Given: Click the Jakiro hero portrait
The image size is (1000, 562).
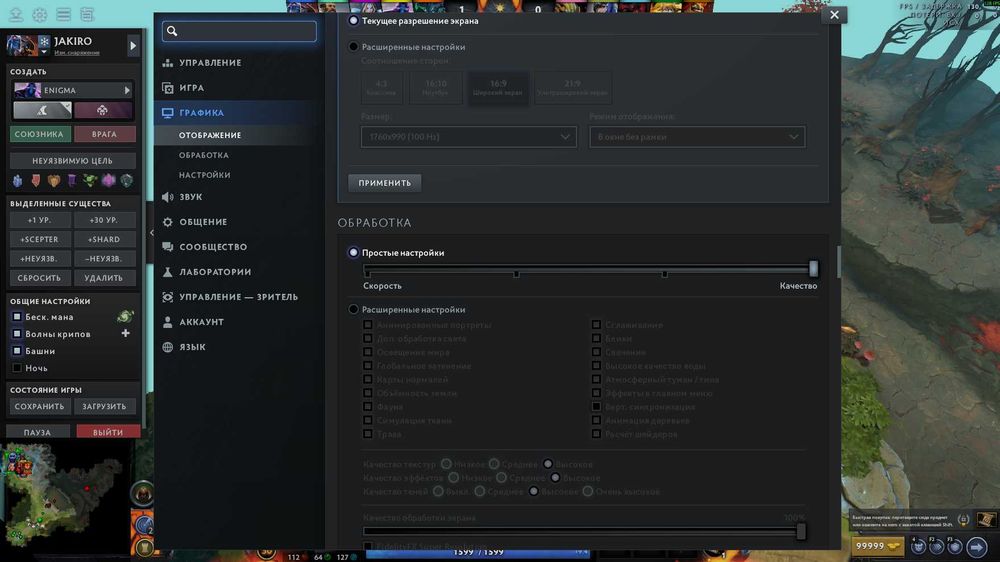Looking at the screenshot, I should 22,45.
